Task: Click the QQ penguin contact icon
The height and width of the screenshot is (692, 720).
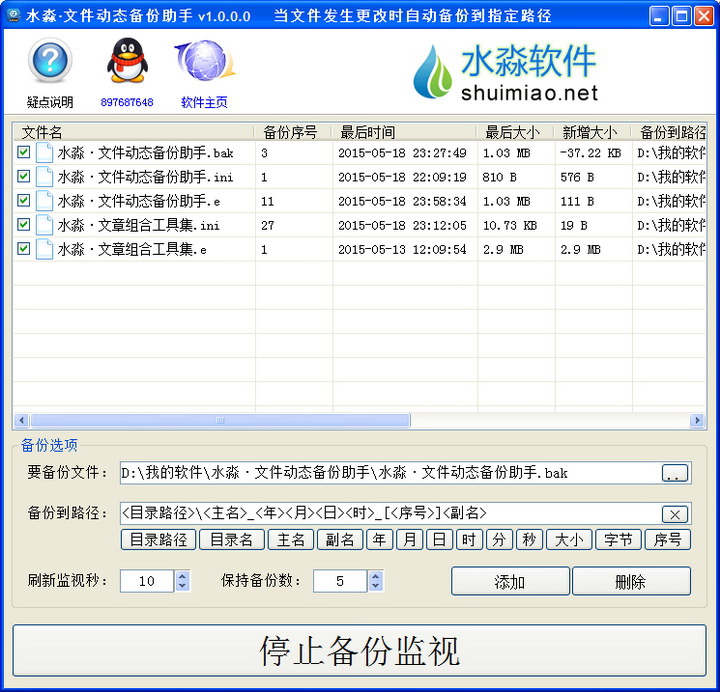Action: (x=127, y=61)
